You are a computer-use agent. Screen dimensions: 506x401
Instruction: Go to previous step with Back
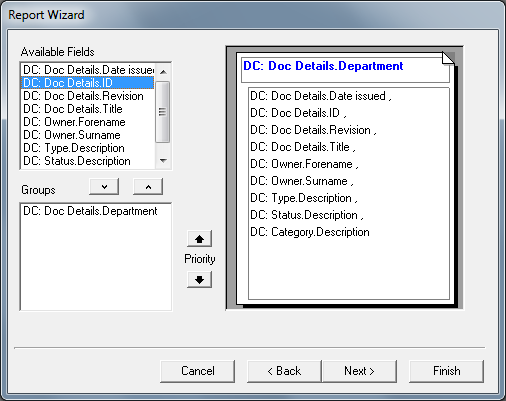[x=284, y=371]
